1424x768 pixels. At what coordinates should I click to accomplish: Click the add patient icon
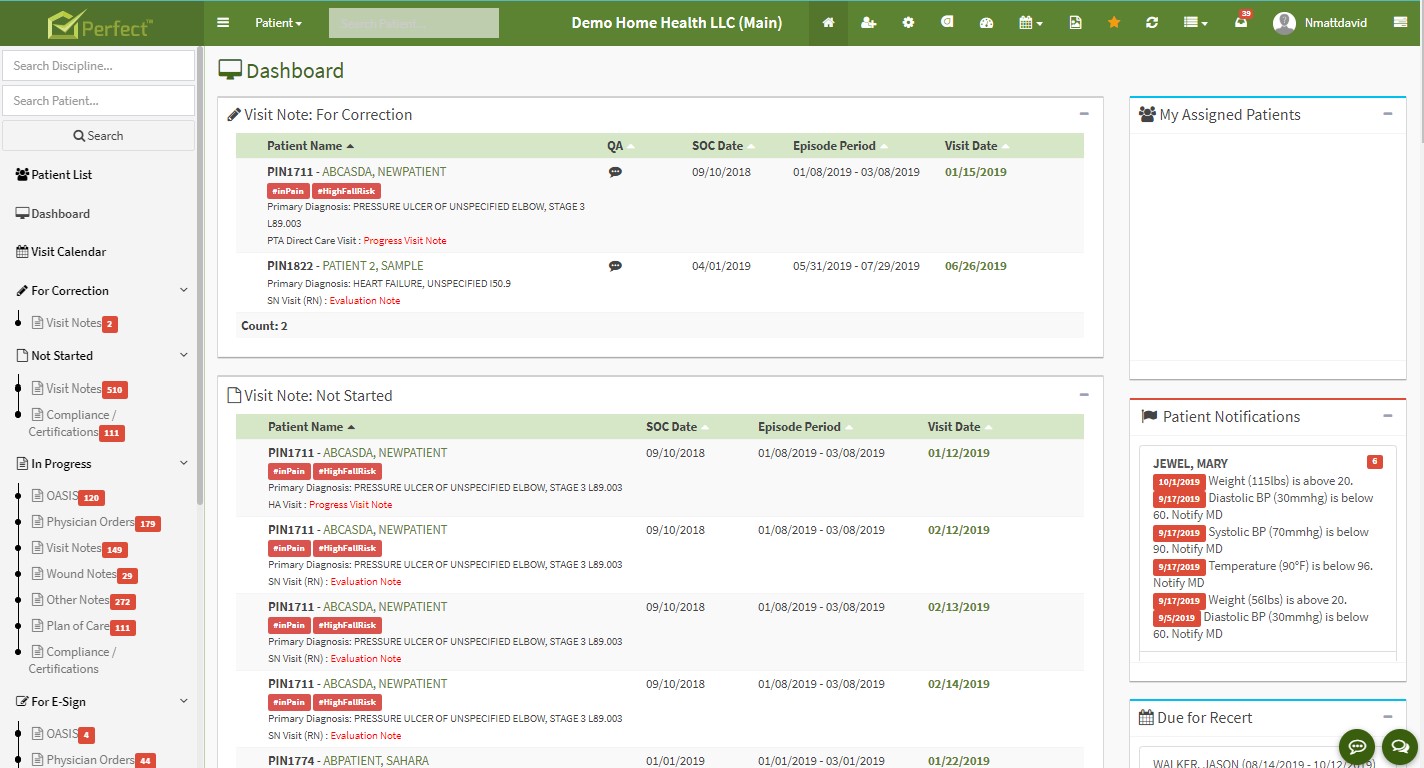(868, 23)
